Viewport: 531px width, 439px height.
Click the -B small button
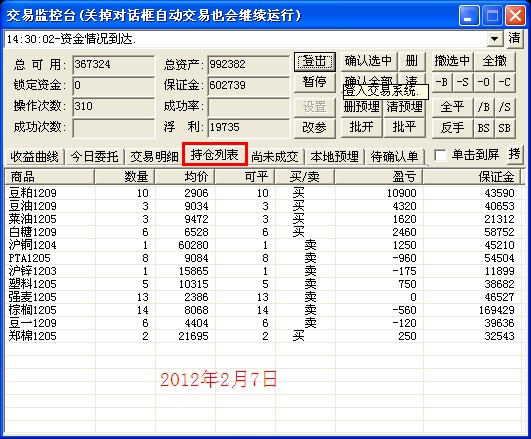pos(442,82)
